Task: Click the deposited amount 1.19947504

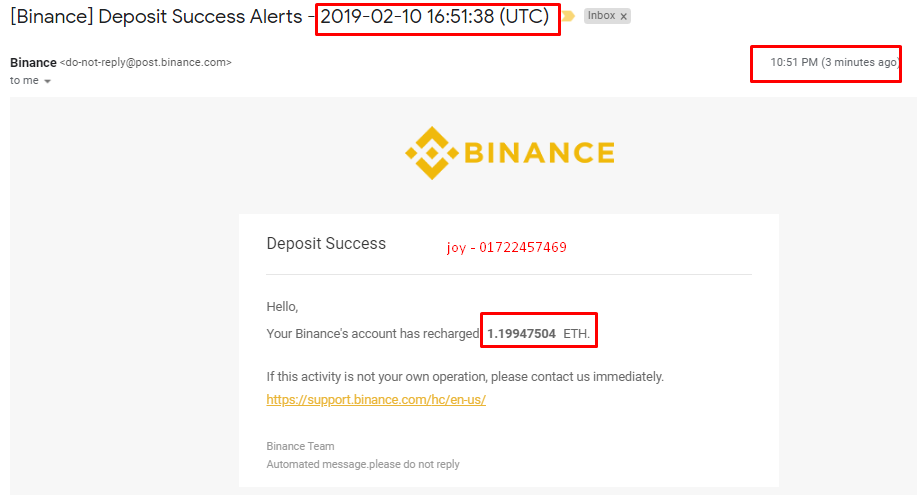Action: pos(521,334)
